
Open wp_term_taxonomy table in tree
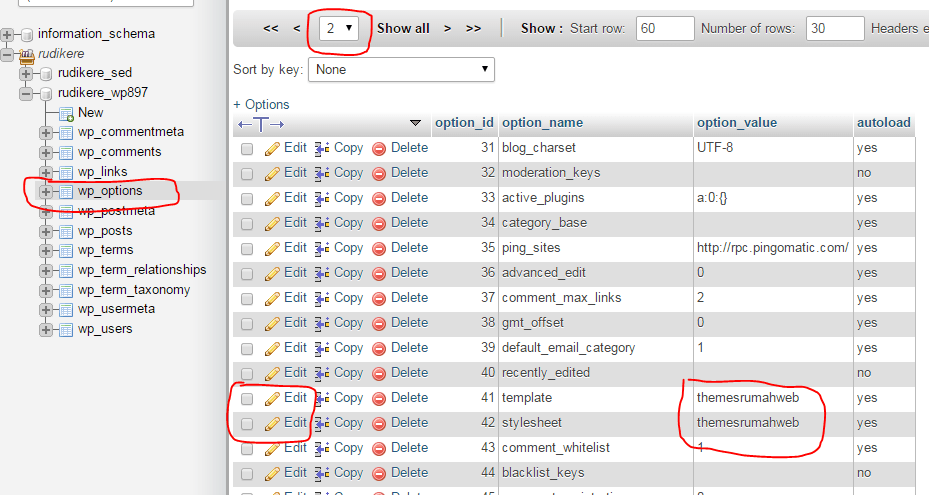pyautogui.click(x=134, y=290)
